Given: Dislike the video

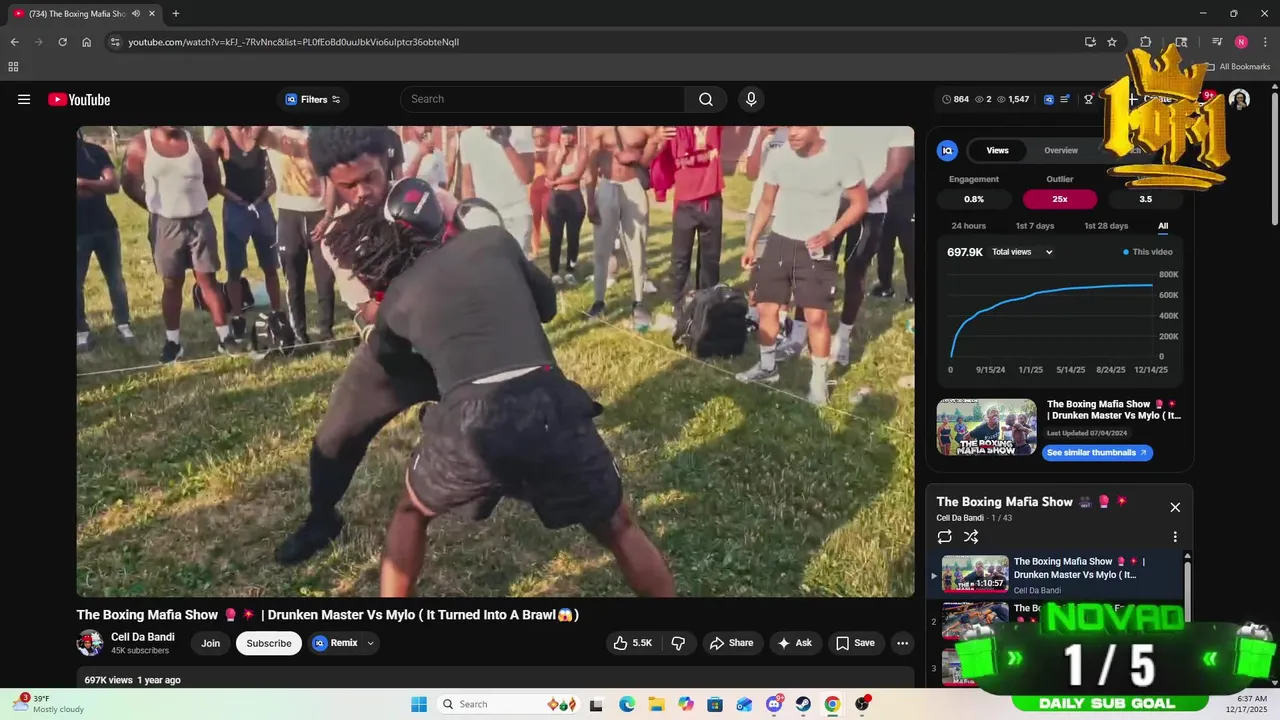Looking at the screenshot, I should tap(678, 643).
